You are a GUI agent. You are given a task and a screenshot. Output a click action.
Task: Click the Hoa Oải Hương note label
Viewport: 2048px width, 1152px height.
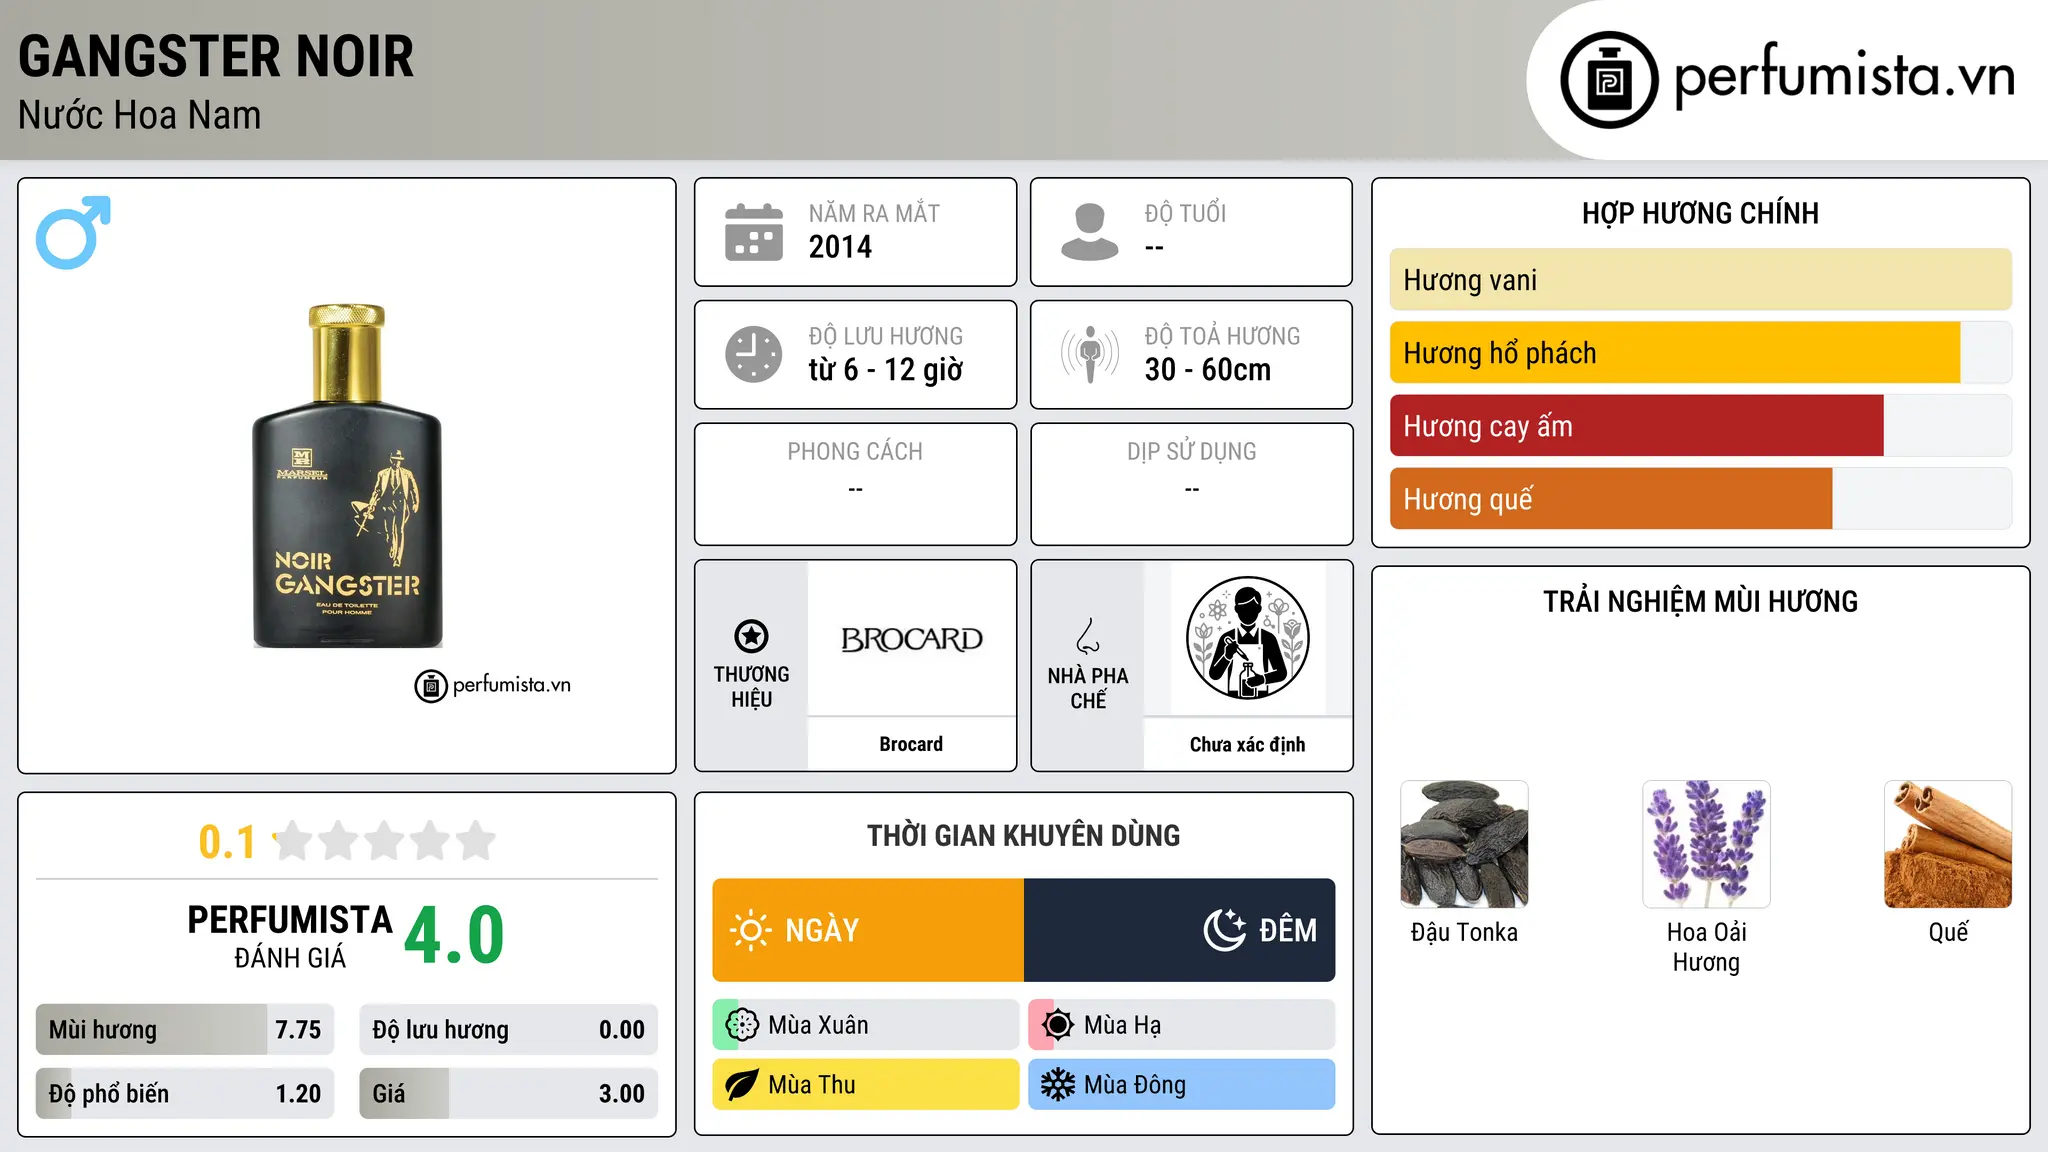point(1706,947)
